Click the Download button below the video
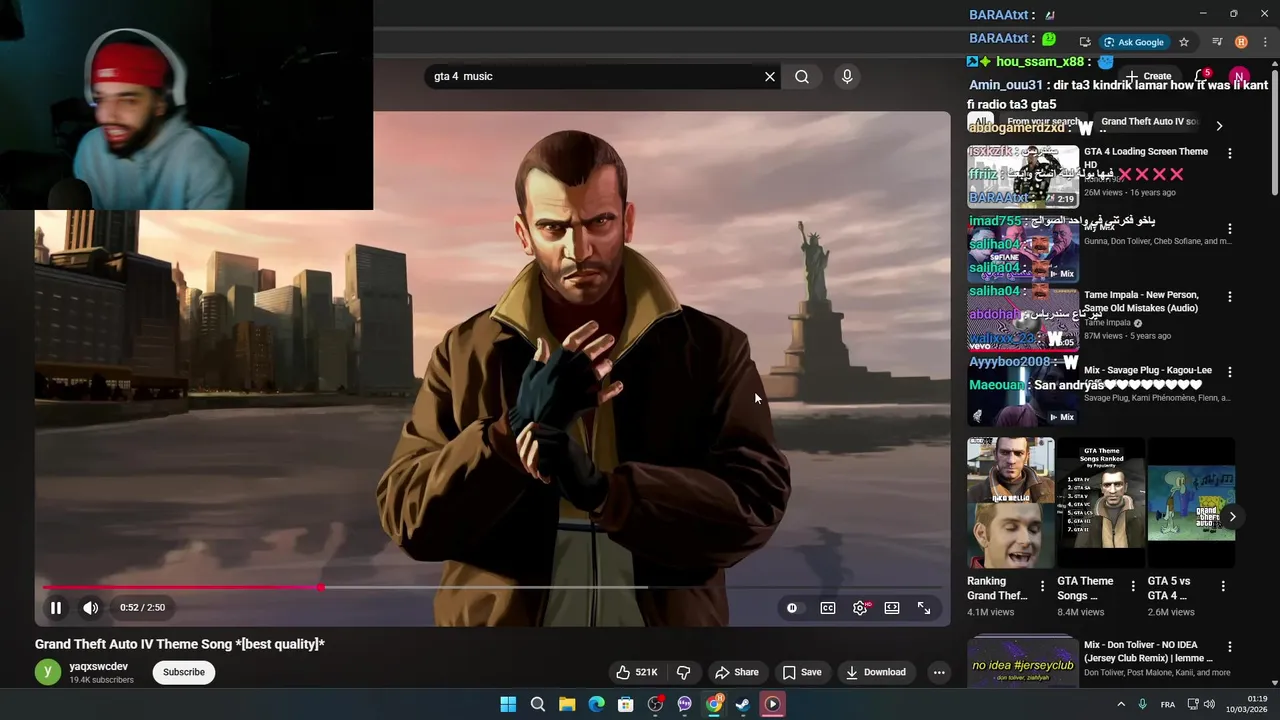Viewport: 1280px width, 720px height. pyautogui.click(x=876, y=672)
